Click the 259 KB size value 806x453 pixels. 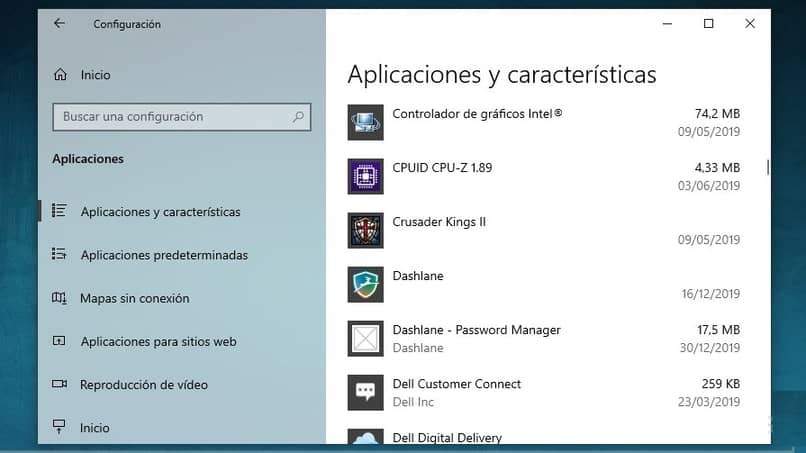click(721, 384)
